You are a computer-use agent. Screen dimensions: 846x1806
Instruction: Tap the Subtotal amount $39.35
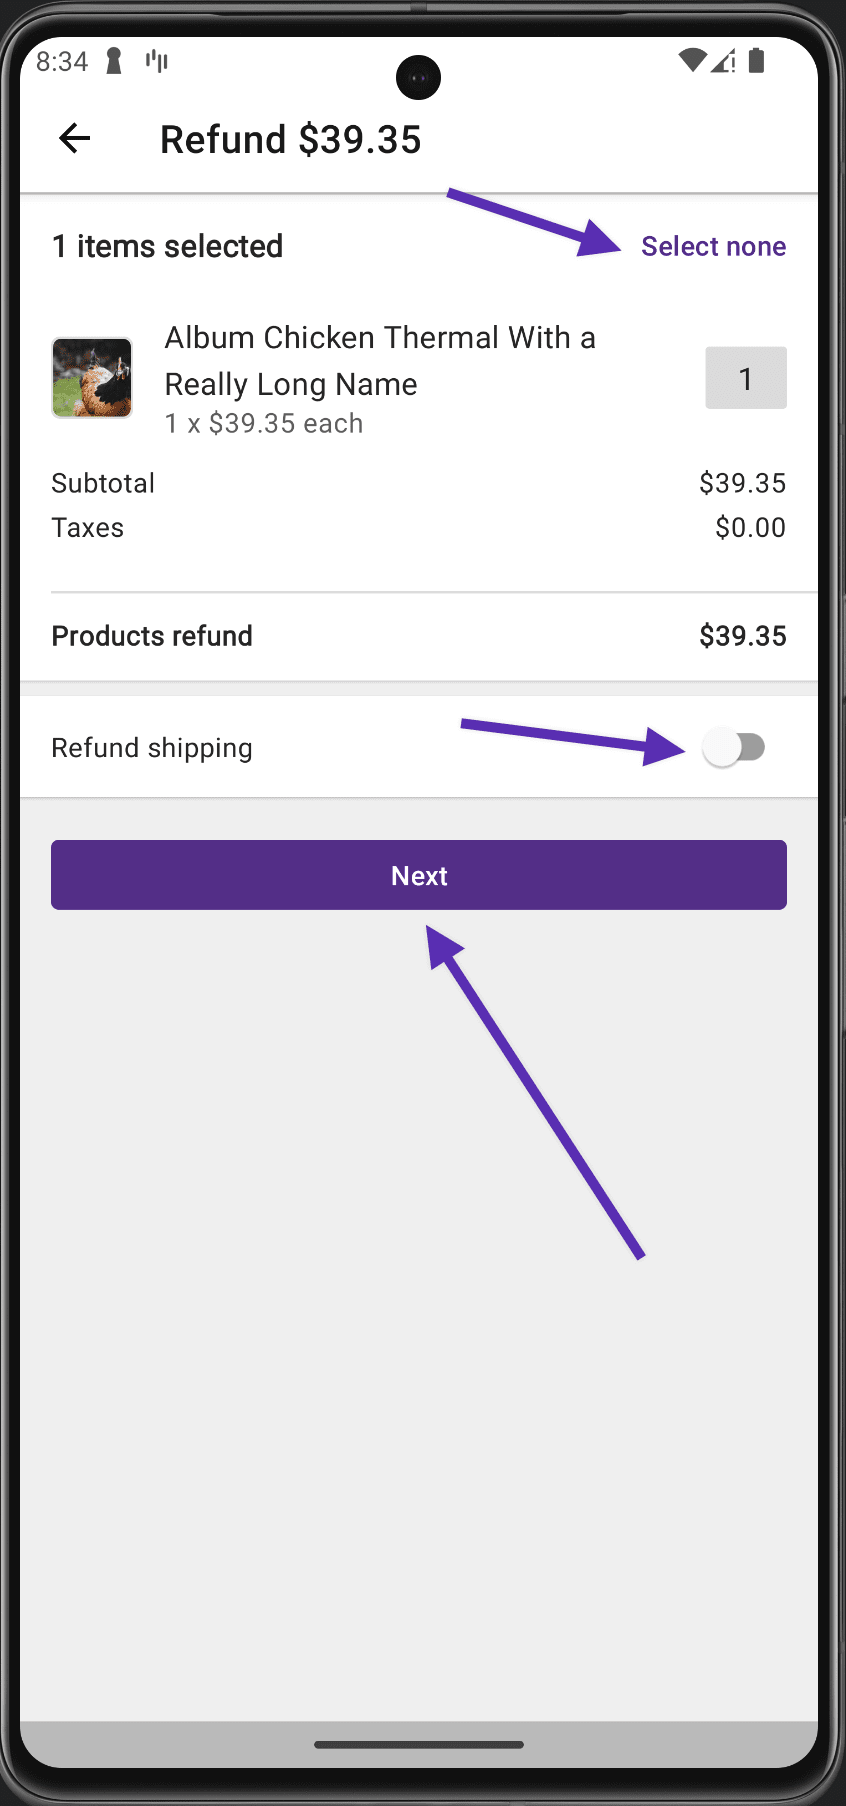coord(742,483)
